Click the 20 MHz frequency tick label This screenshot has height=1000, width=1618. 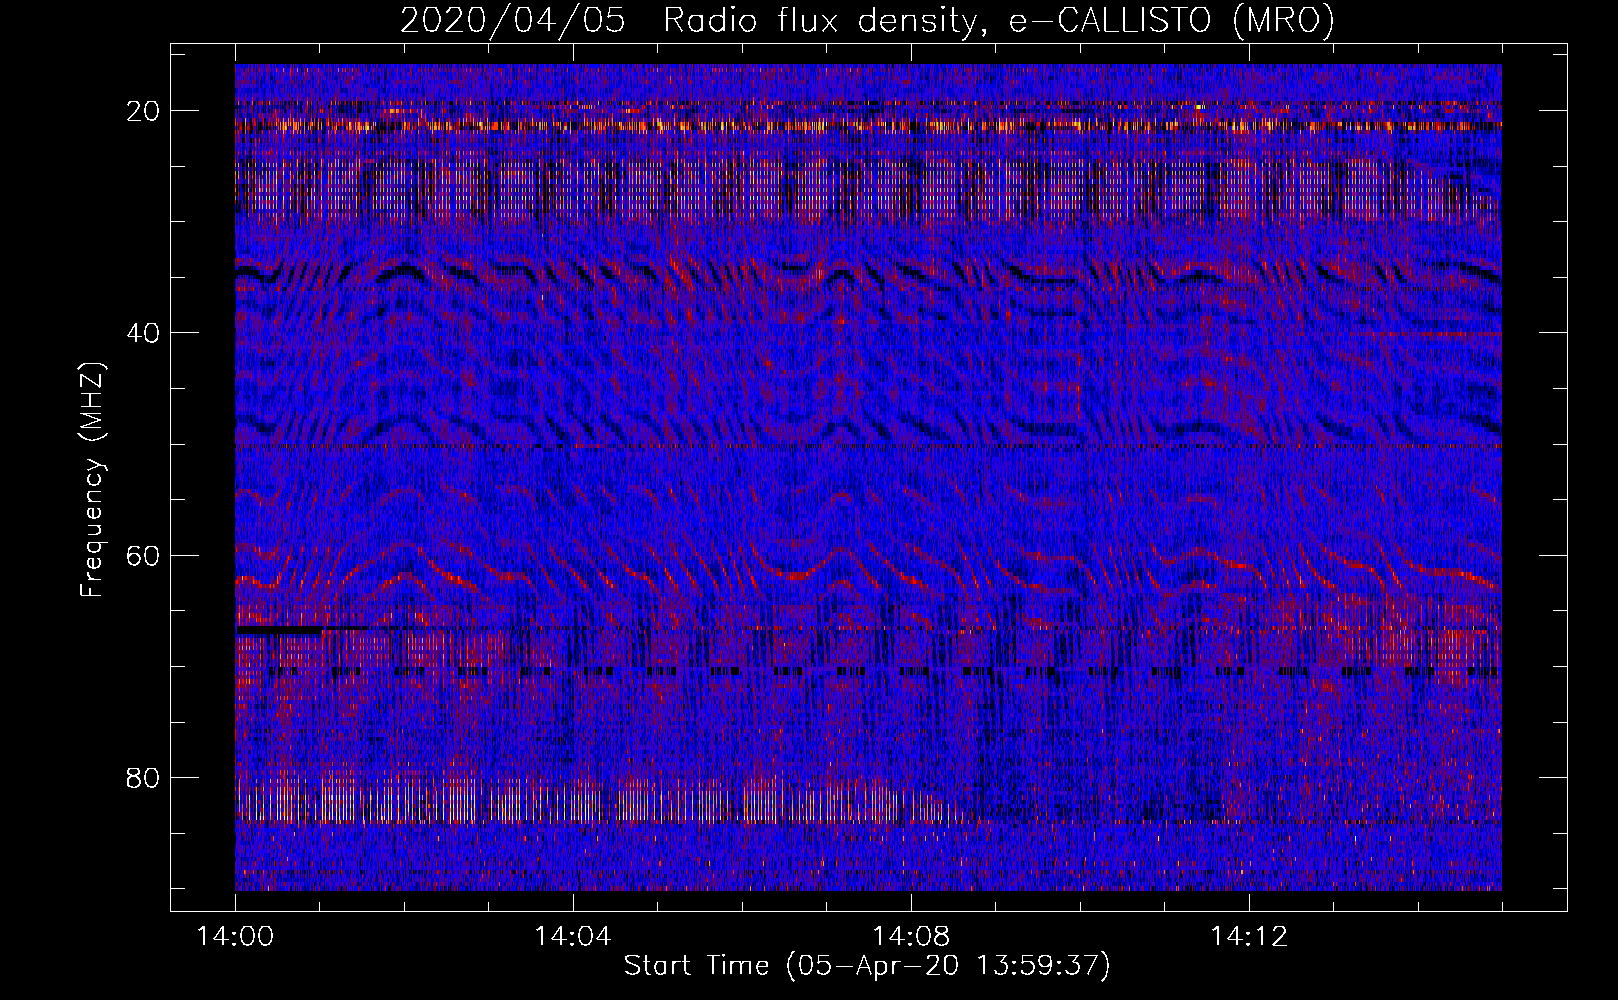coord(144,111)
